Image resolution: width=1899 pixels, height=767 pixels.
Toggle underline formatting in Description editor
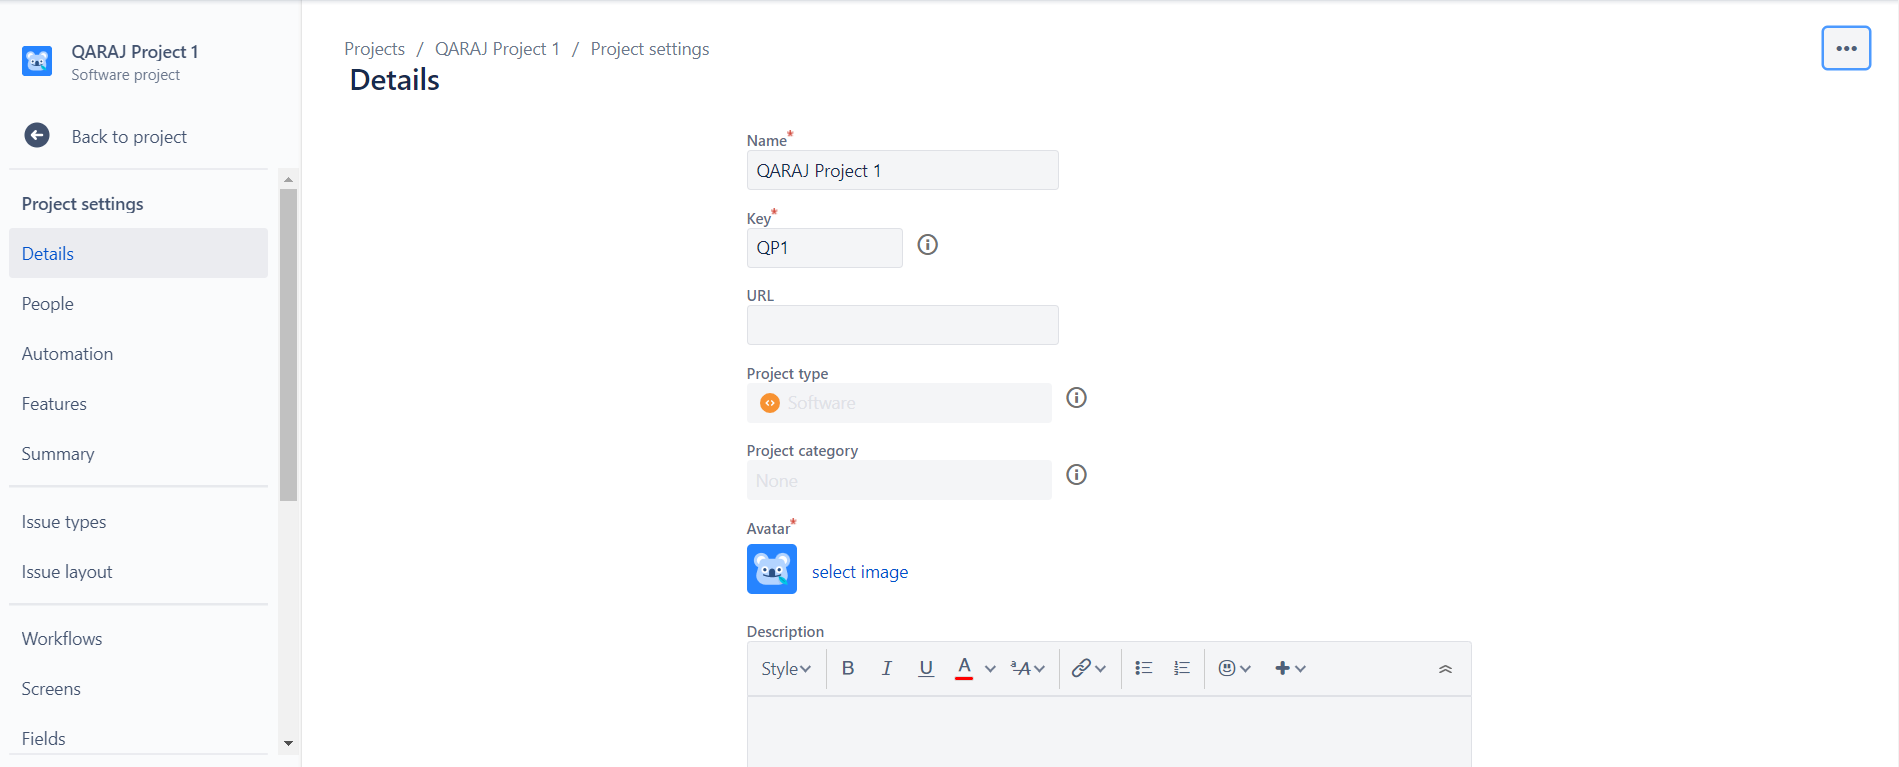tap(926, 668)
